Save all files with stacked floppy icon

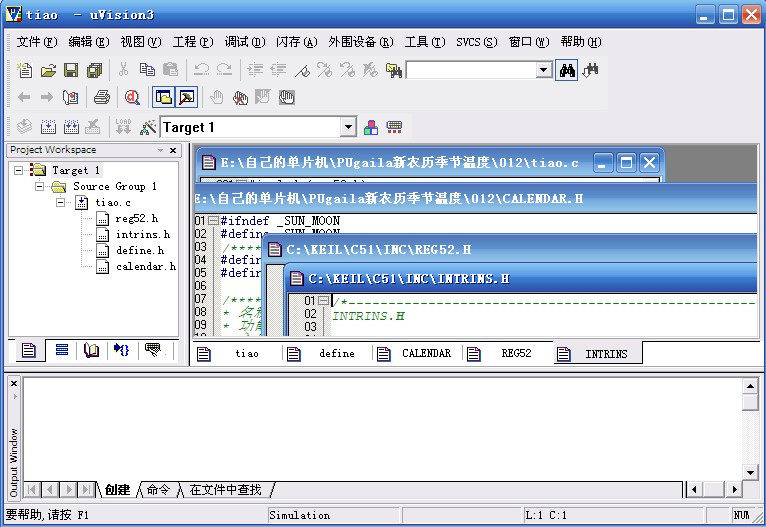pos(94,70)
